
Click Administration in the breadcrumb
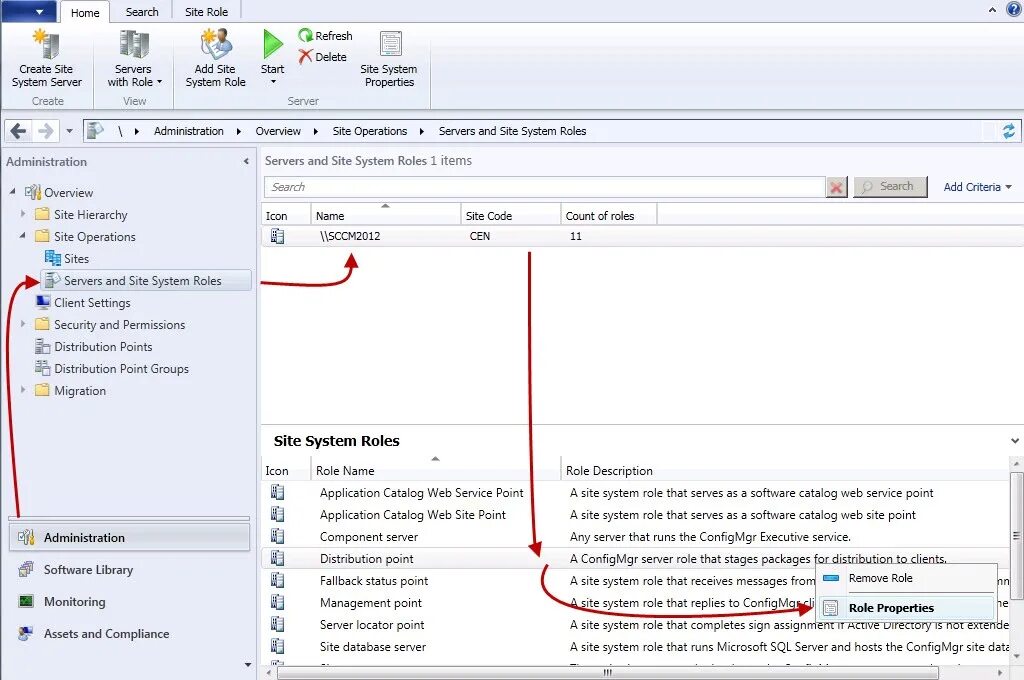pos(189,131)
